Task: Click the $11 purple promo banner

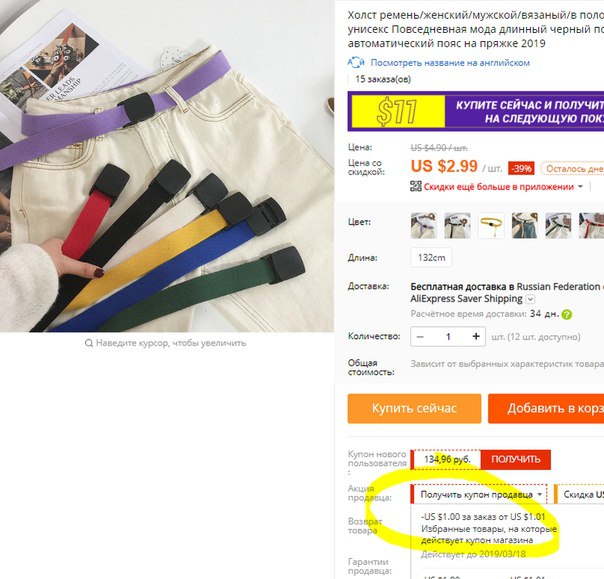Action: (x=476, y=111)
